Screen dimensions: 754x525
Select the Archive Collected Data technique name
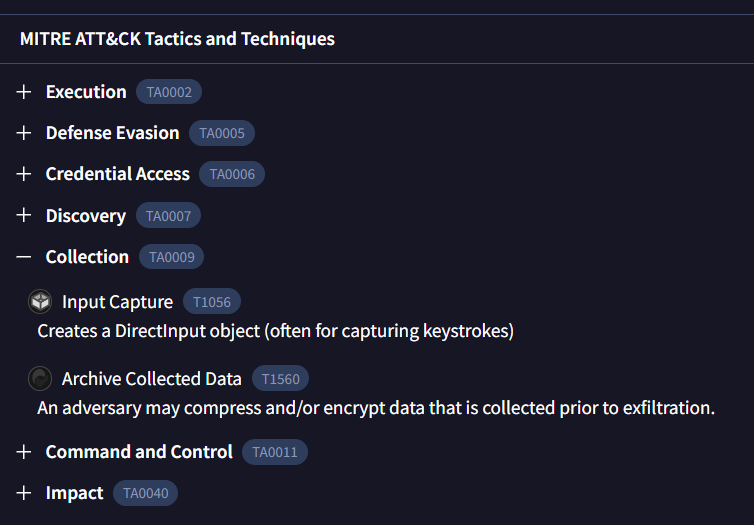(x=152, y=379)
